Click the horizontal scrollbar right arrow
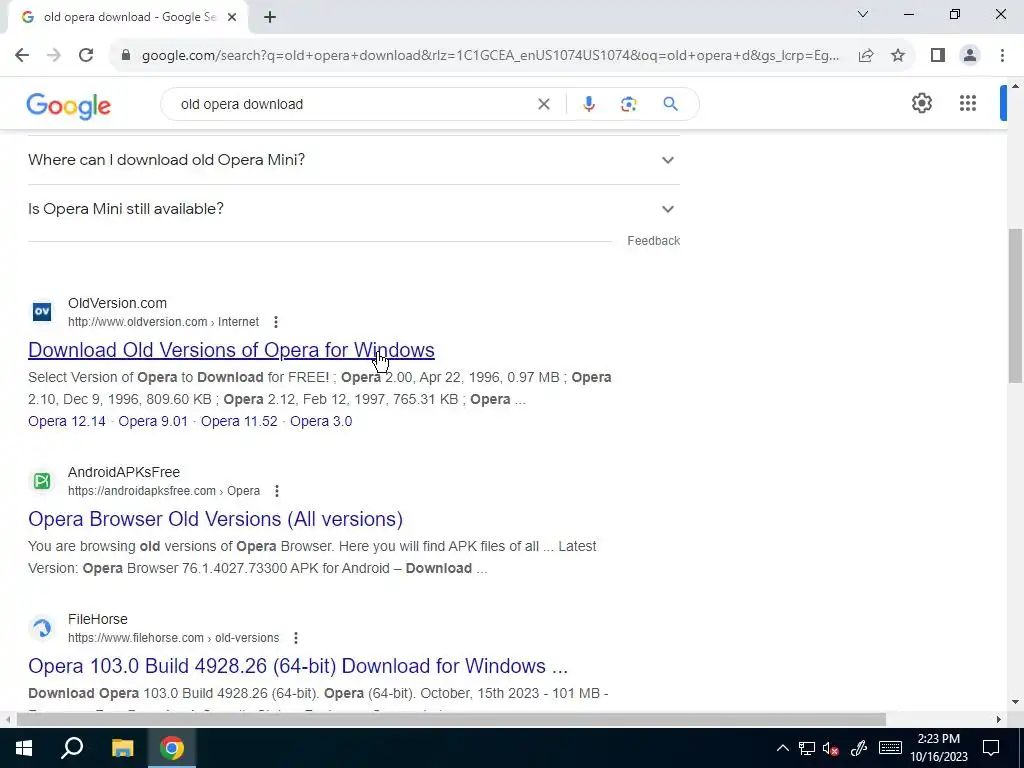Viewport: 1024px width, 768px height. coord(999,720)
